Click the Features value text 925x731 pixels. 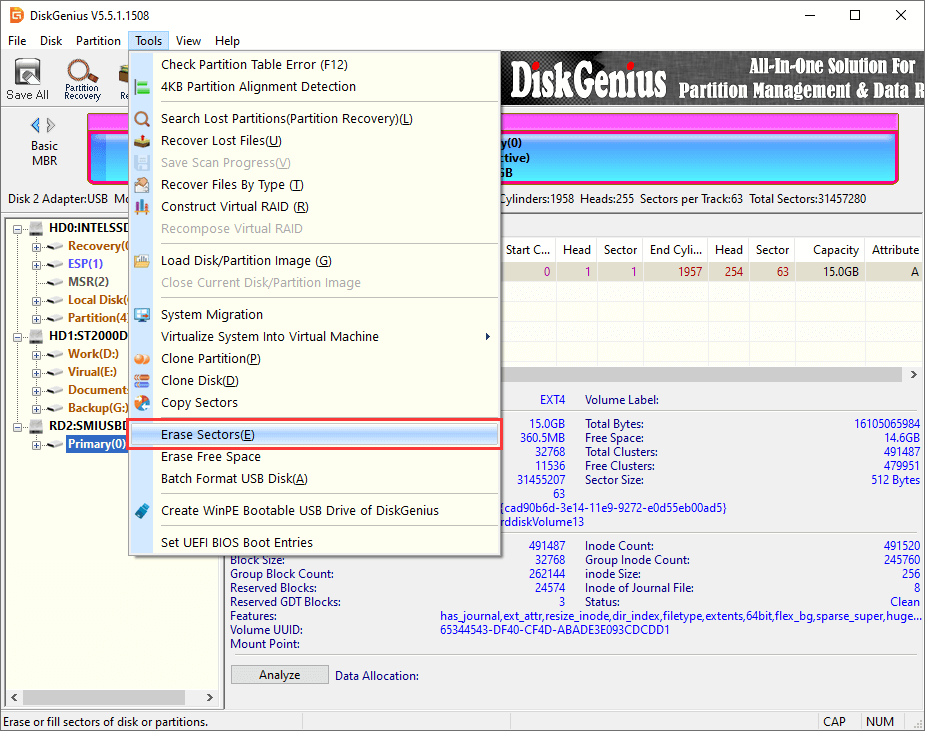[x=680, y=616]
